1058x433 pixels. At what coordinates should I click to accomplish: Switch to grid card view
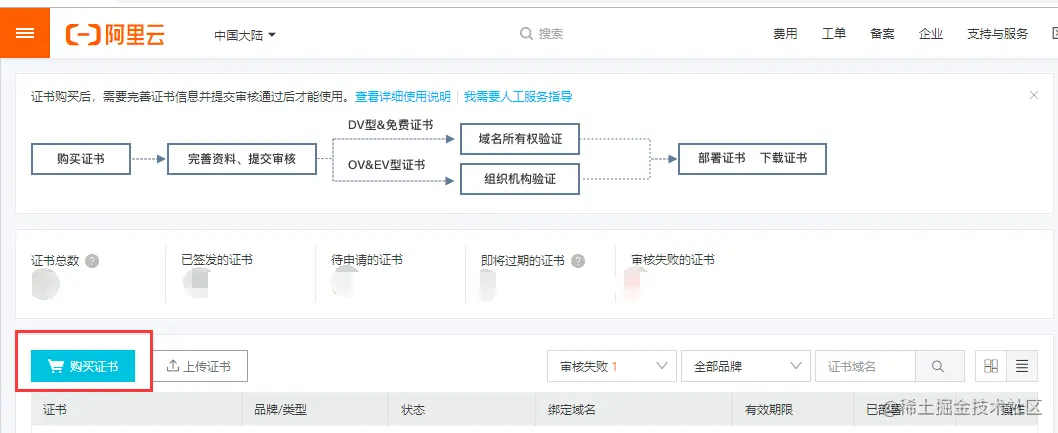point(991,366)
